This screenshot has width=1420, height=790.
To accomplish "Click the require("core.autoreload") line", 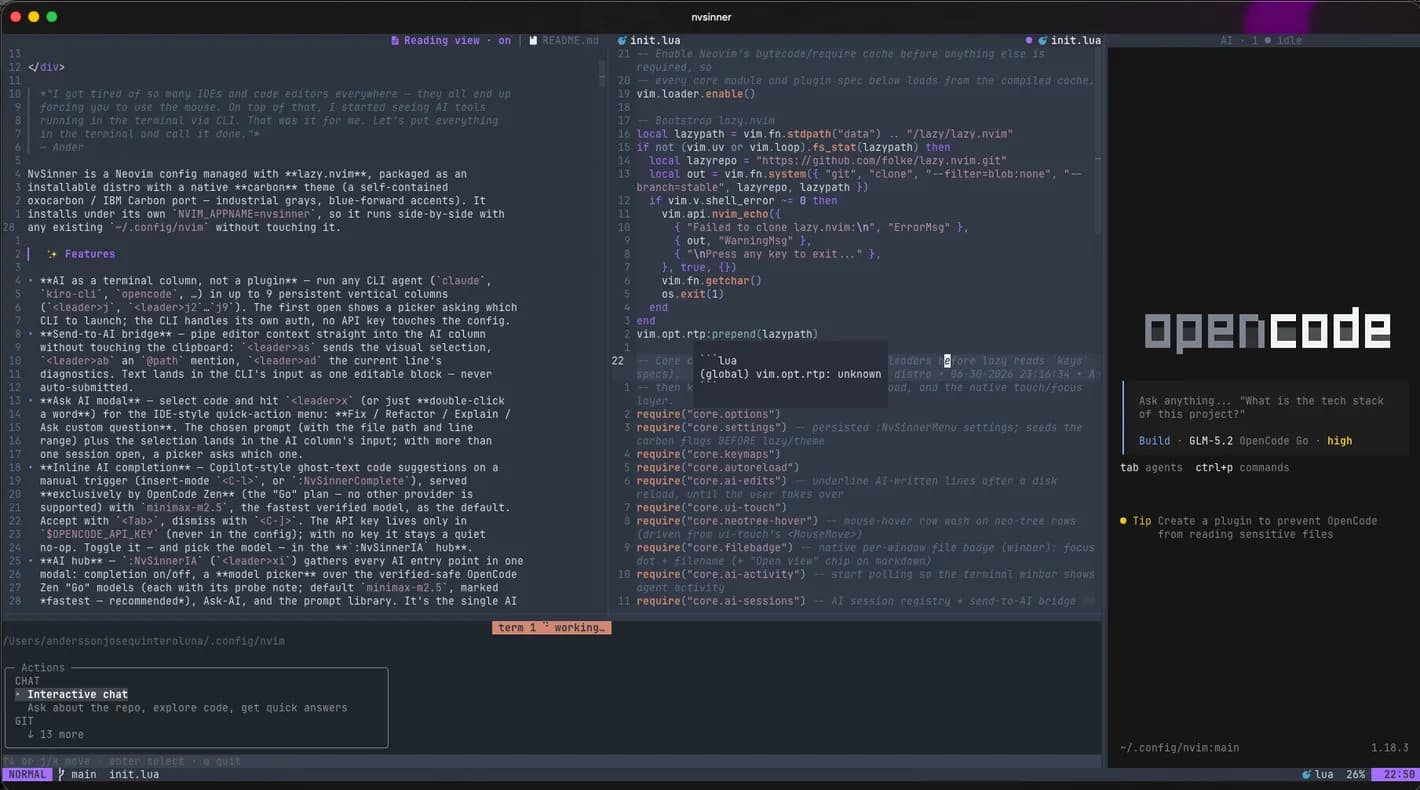I will point(718,468).
